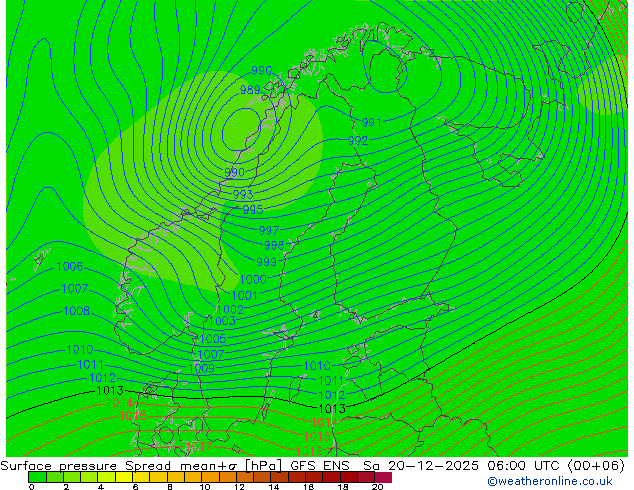The image size is (634, 490).
Task: Select the 991 isobar label
Action: click(371, 122)
